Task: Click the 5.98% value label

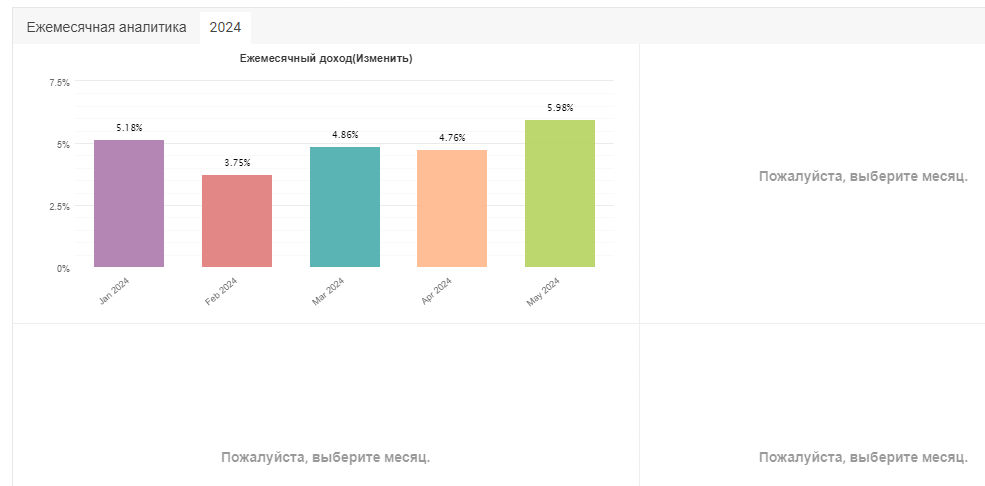Action: click(x=560, y=107)
